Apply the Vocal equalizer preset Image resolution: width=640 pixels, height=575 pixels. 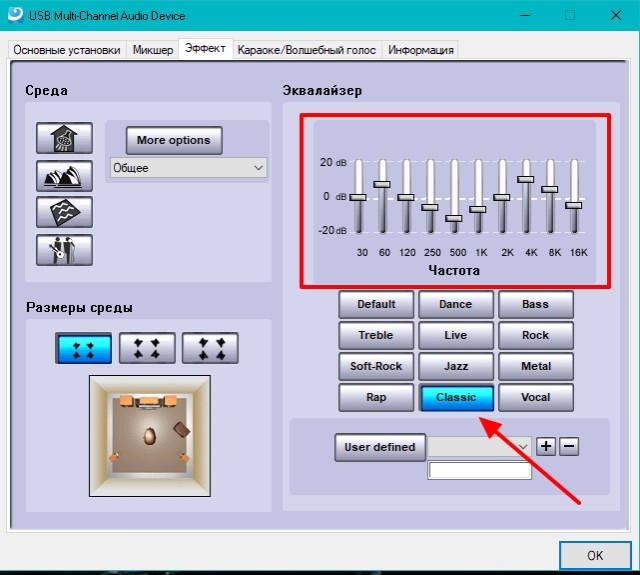(x=536, y=397)
